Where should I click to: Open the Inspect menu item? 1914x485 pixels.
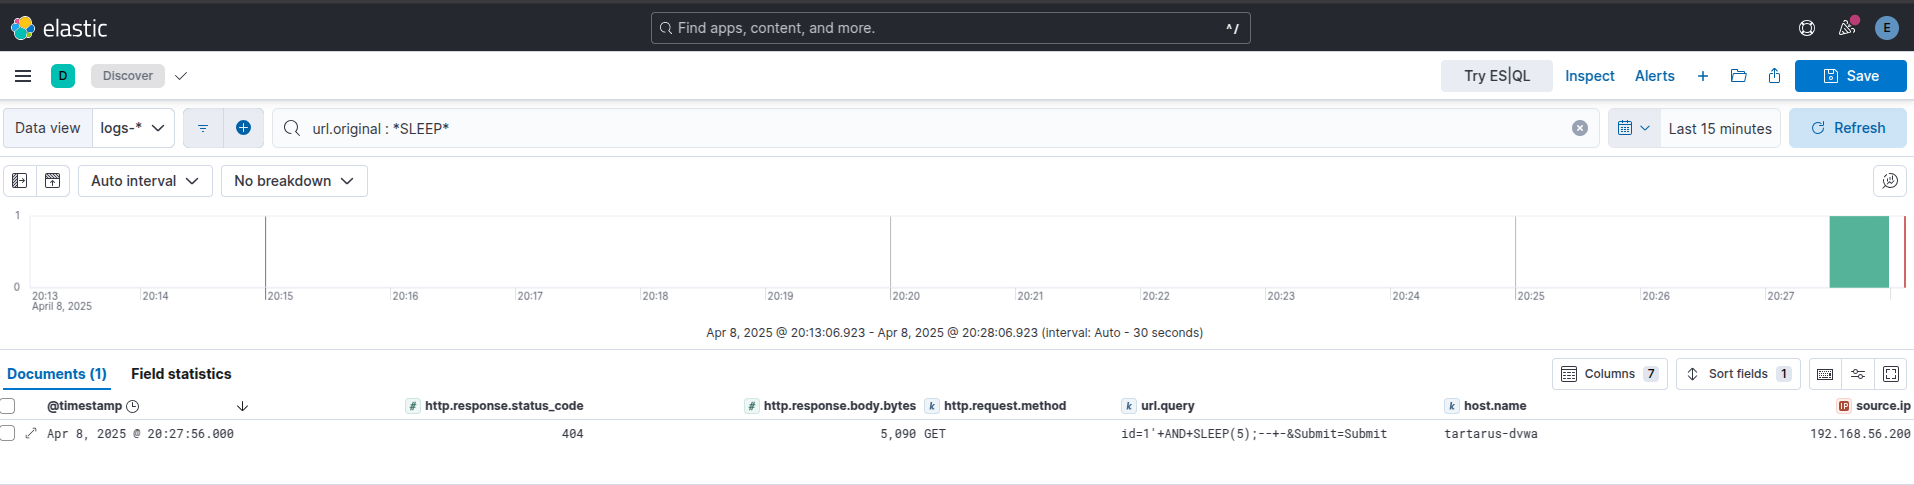(1589, 76)
